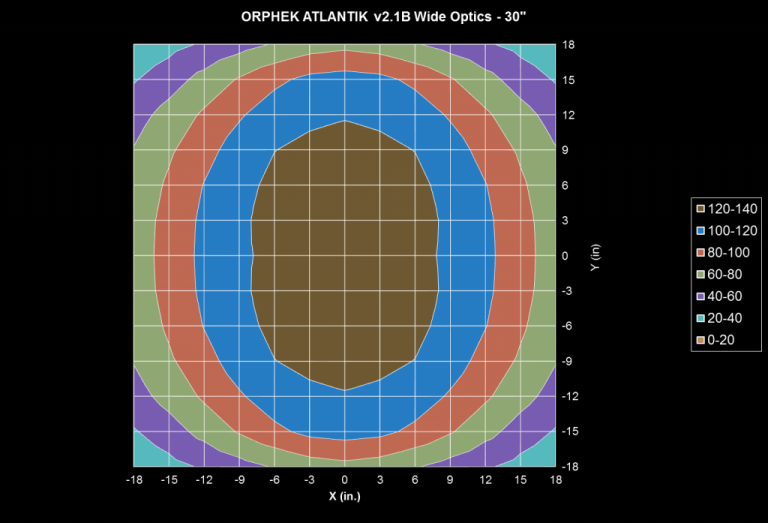Click the X (in.) axis title

(344, 496)
